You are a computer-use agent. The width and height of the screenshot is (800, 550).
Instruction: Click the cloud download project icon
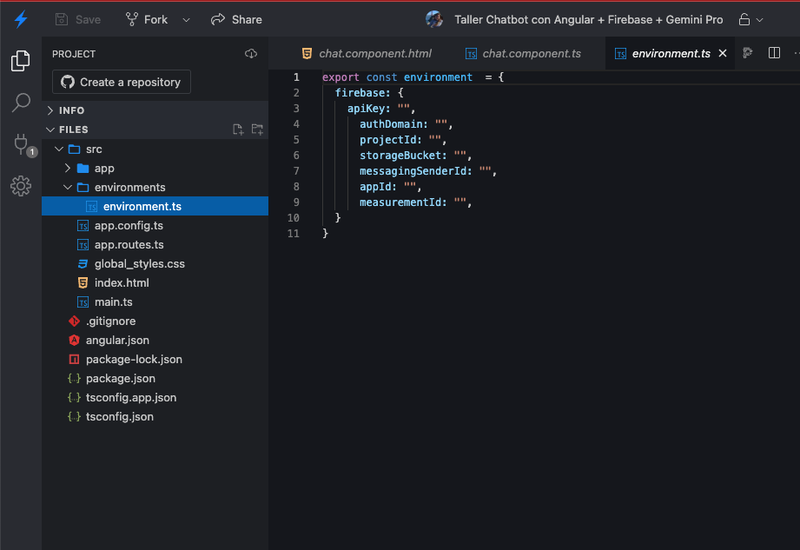click(x=251, y=54)
